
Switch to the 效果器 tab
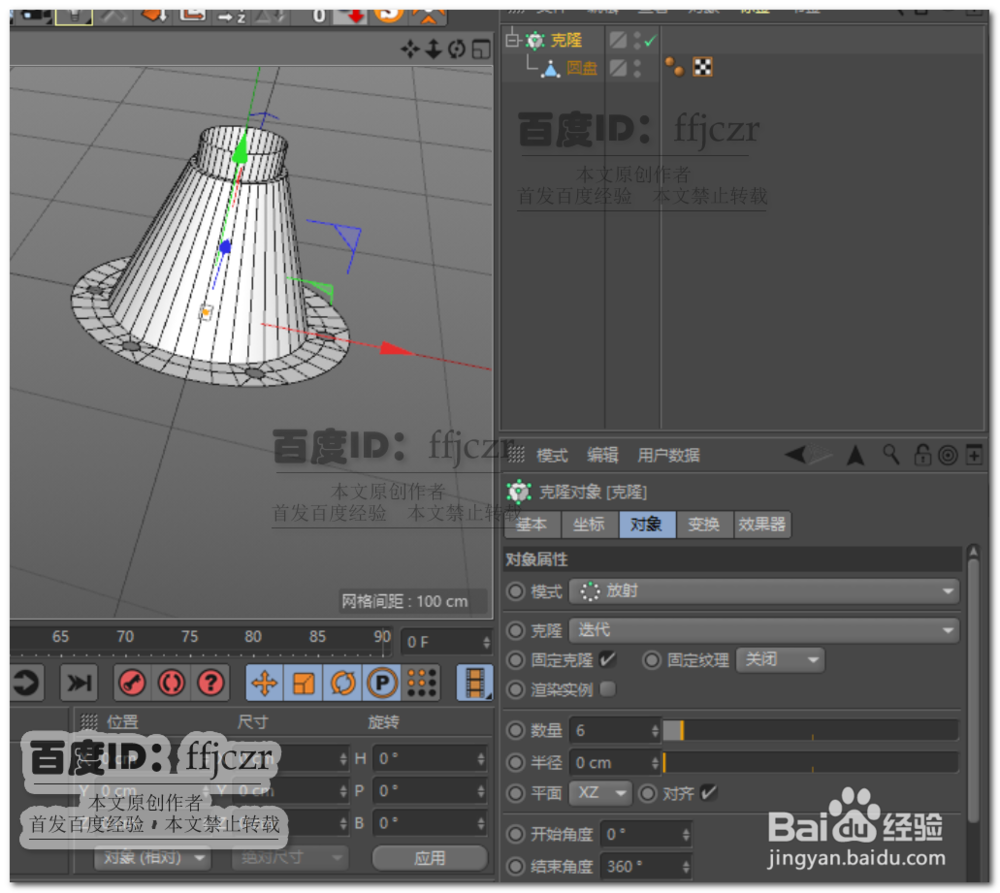pos(761,524)
